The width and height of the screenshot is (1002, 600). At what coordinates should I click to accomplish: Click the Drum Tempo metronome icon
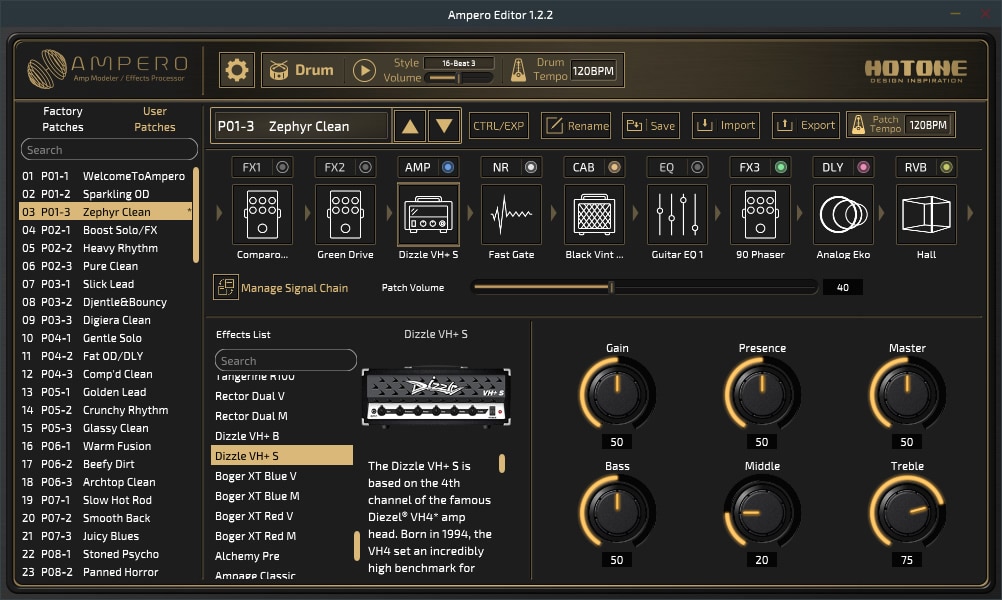click(518, 70)
